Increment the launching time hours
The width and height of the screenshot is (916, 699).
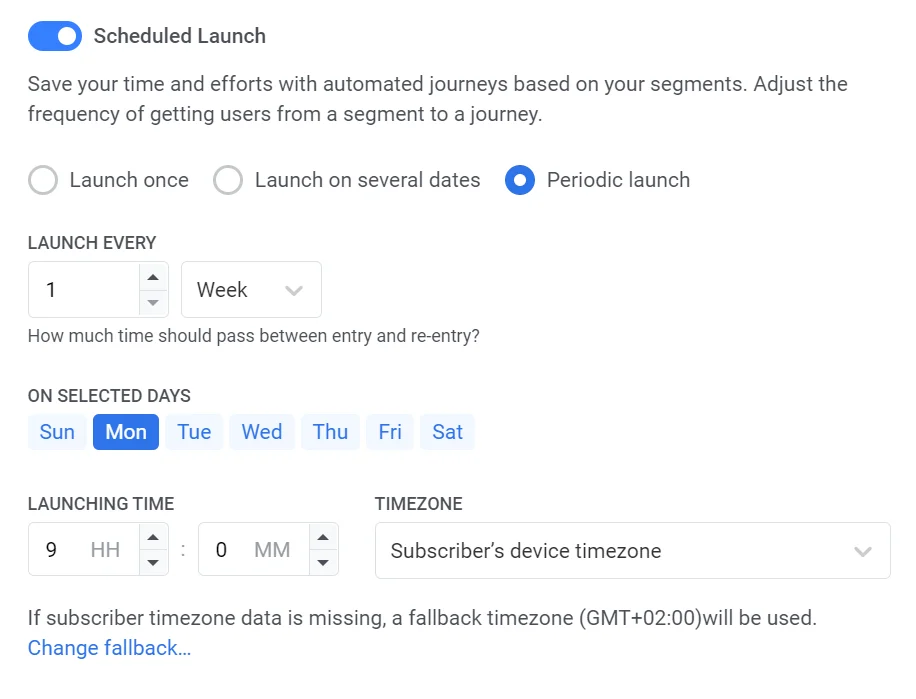point(152,538)
